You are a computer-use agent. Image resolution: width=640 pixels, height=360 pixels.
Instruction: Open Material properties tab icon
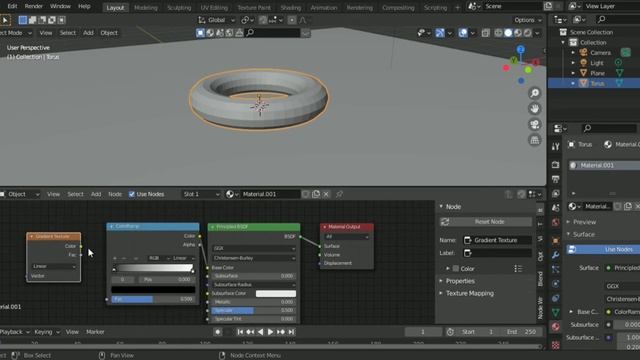click(556, 327)
